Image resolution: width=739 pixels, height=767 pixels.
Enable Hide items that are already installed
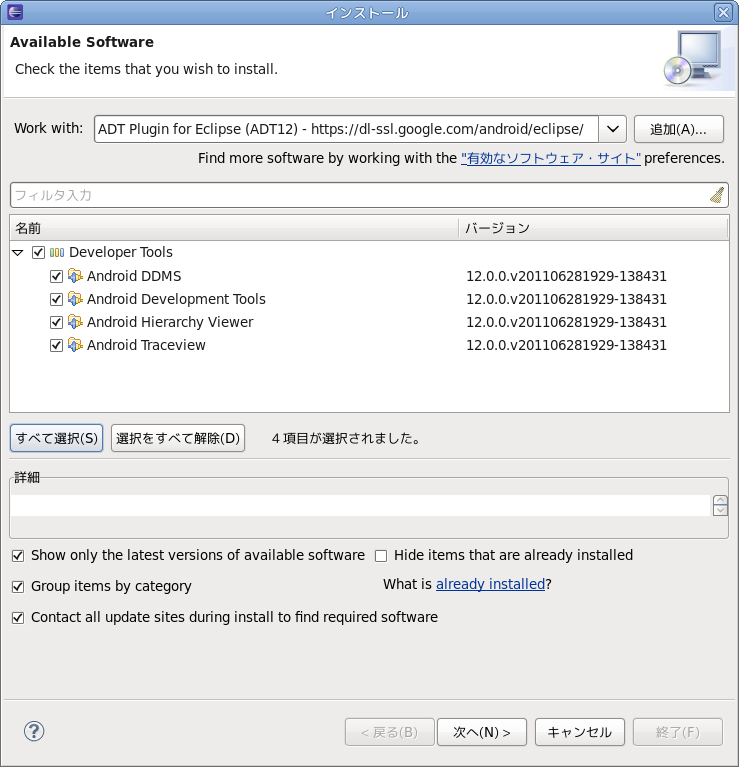tap(381, 556)
